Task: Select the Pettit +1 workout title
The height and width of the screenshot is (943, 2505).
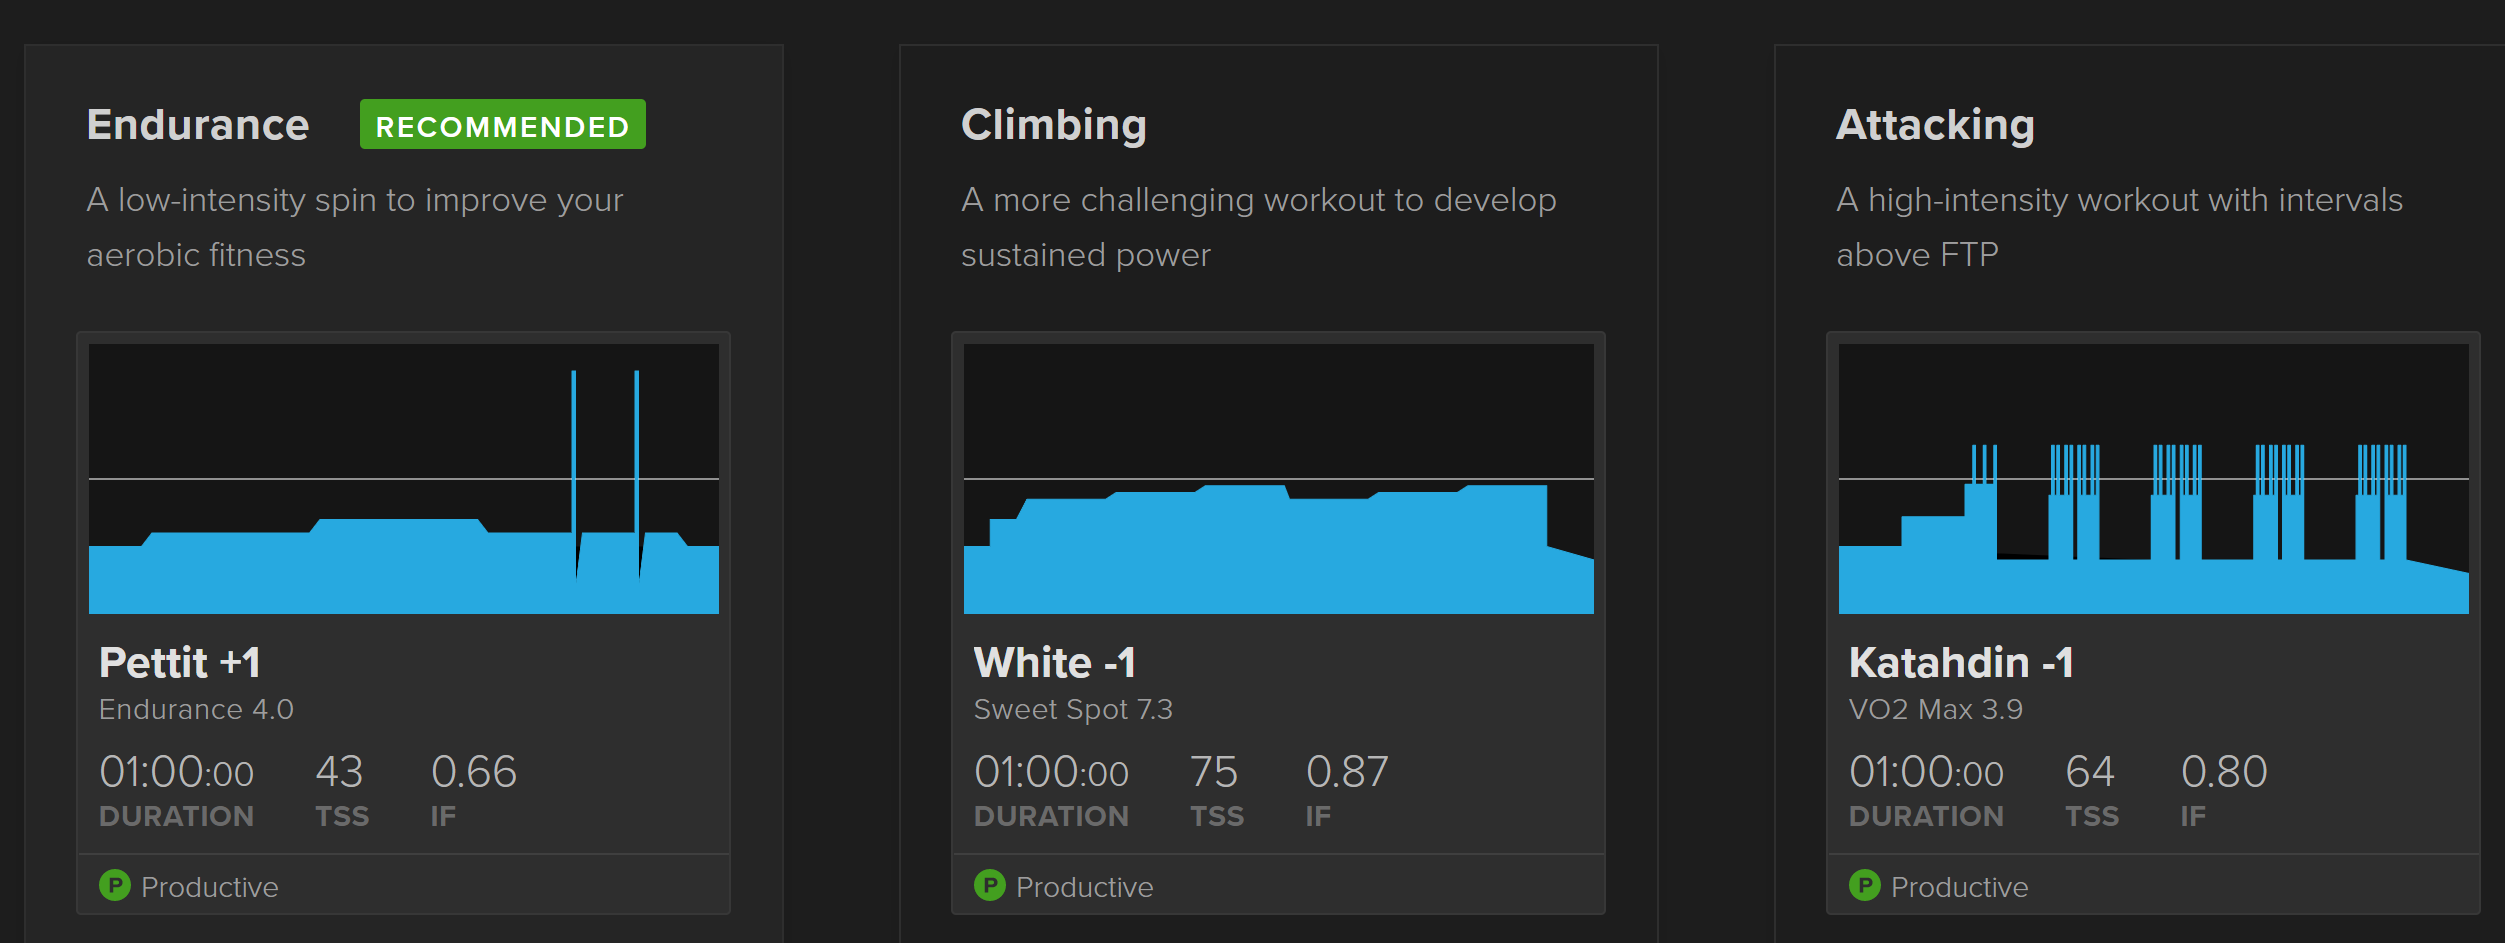Action: [x=180, y=662]
